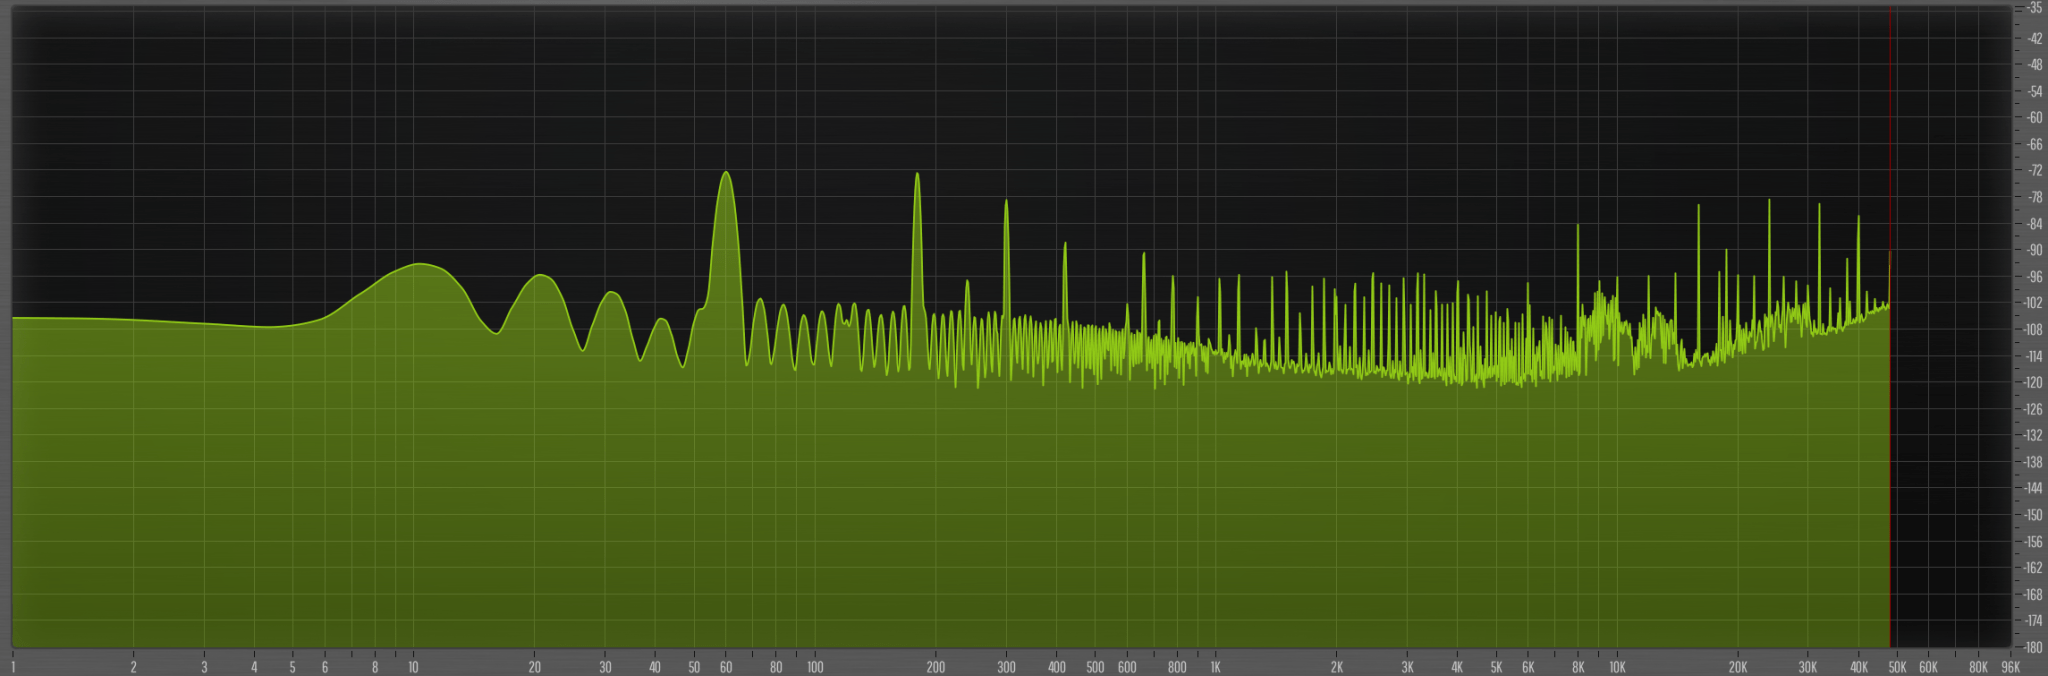Click the 60 Hz hum peak tip
This screenshot has width=2048, height=676.
pyautogui.click(x=726, y=173)
